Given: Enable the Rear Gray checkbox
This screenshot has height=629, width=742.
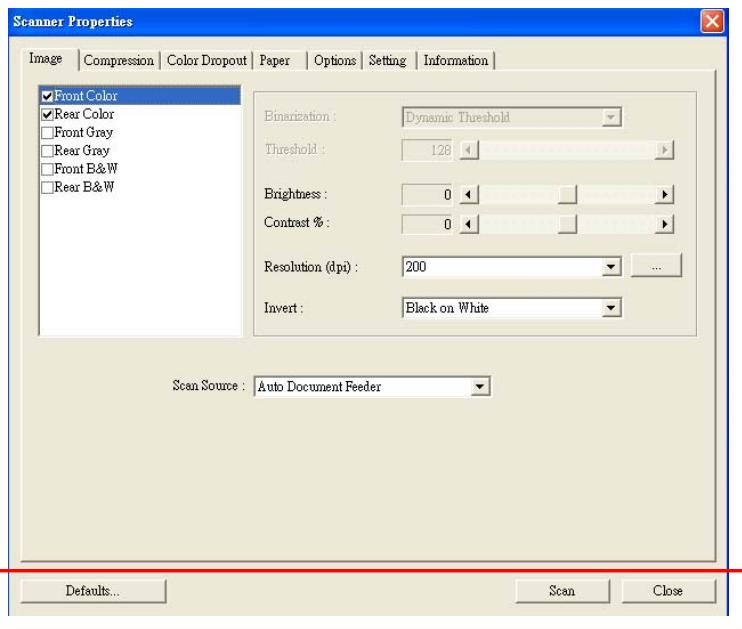Looking at the screenshot, I should [x=47, y=151].
